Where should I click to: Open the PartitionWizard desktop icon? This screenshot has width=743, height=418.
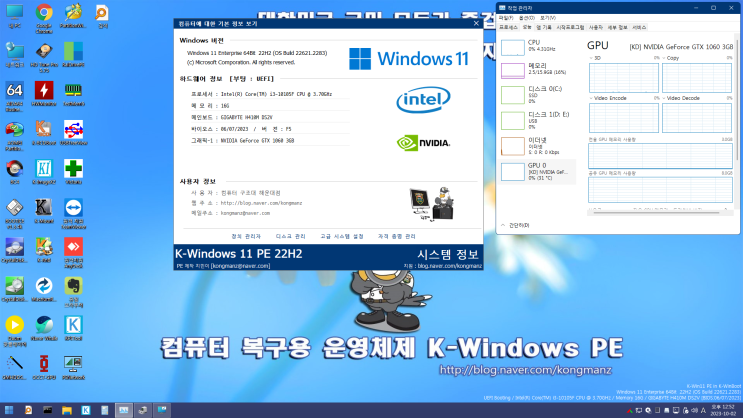[73, 16]
